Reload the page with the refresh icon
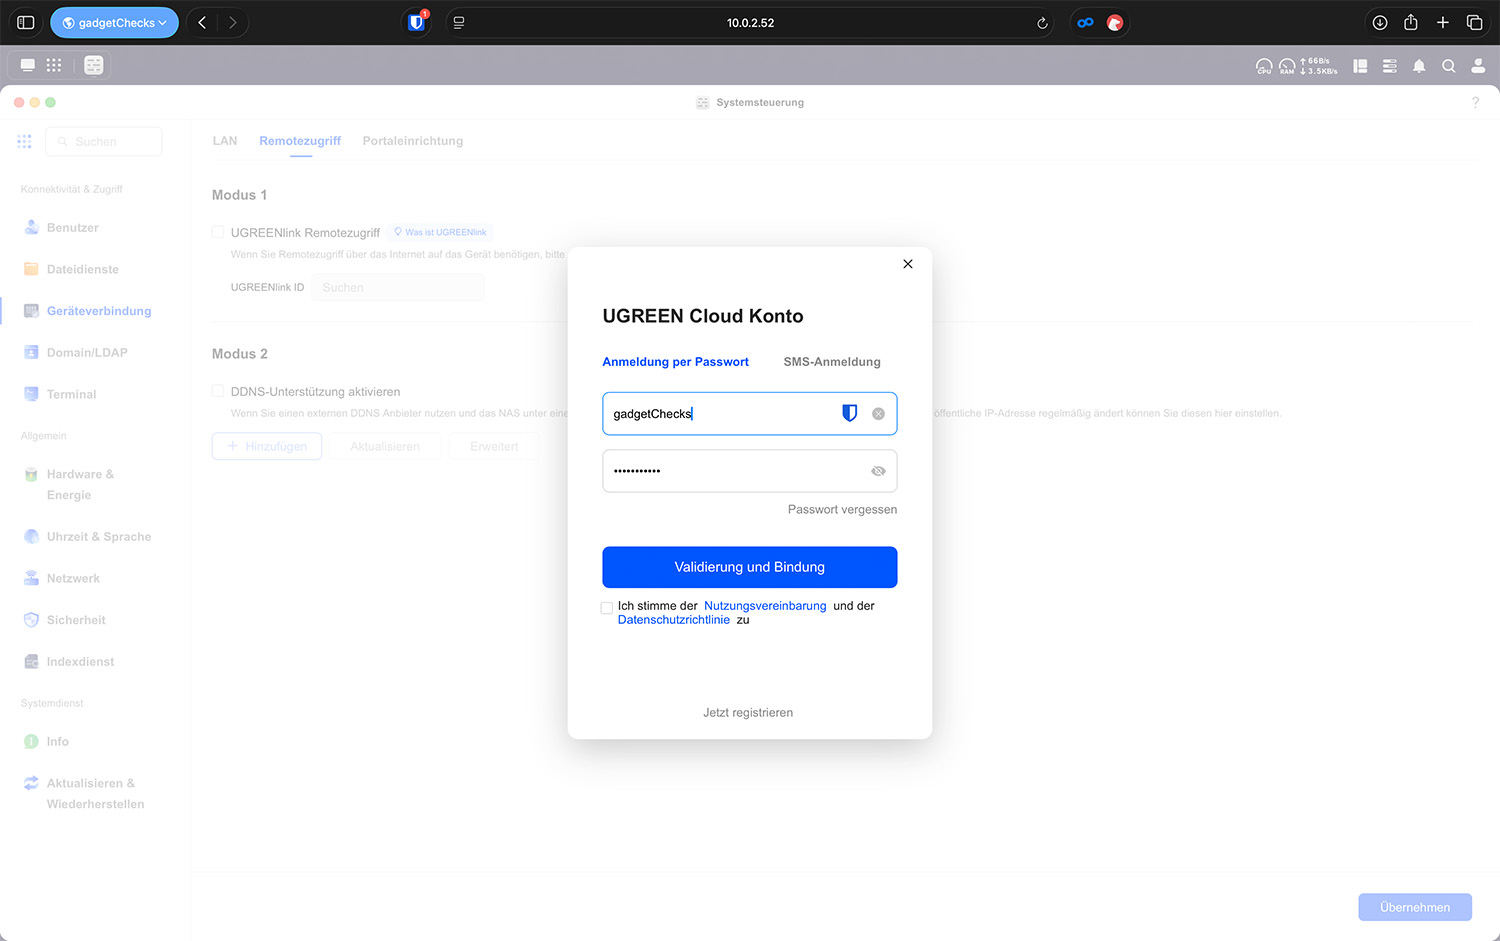 (x=1042, y=23)
